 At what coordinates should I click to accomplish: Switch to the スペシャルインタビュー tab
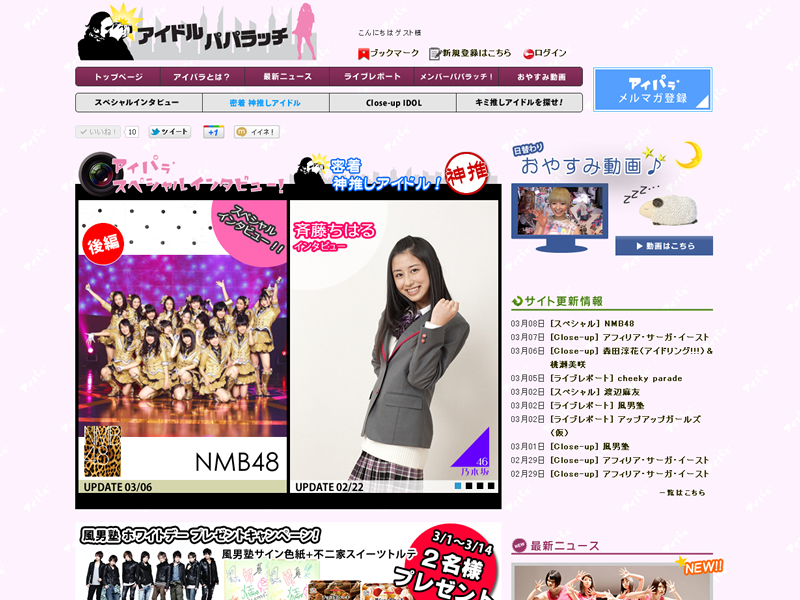point(138,103)
